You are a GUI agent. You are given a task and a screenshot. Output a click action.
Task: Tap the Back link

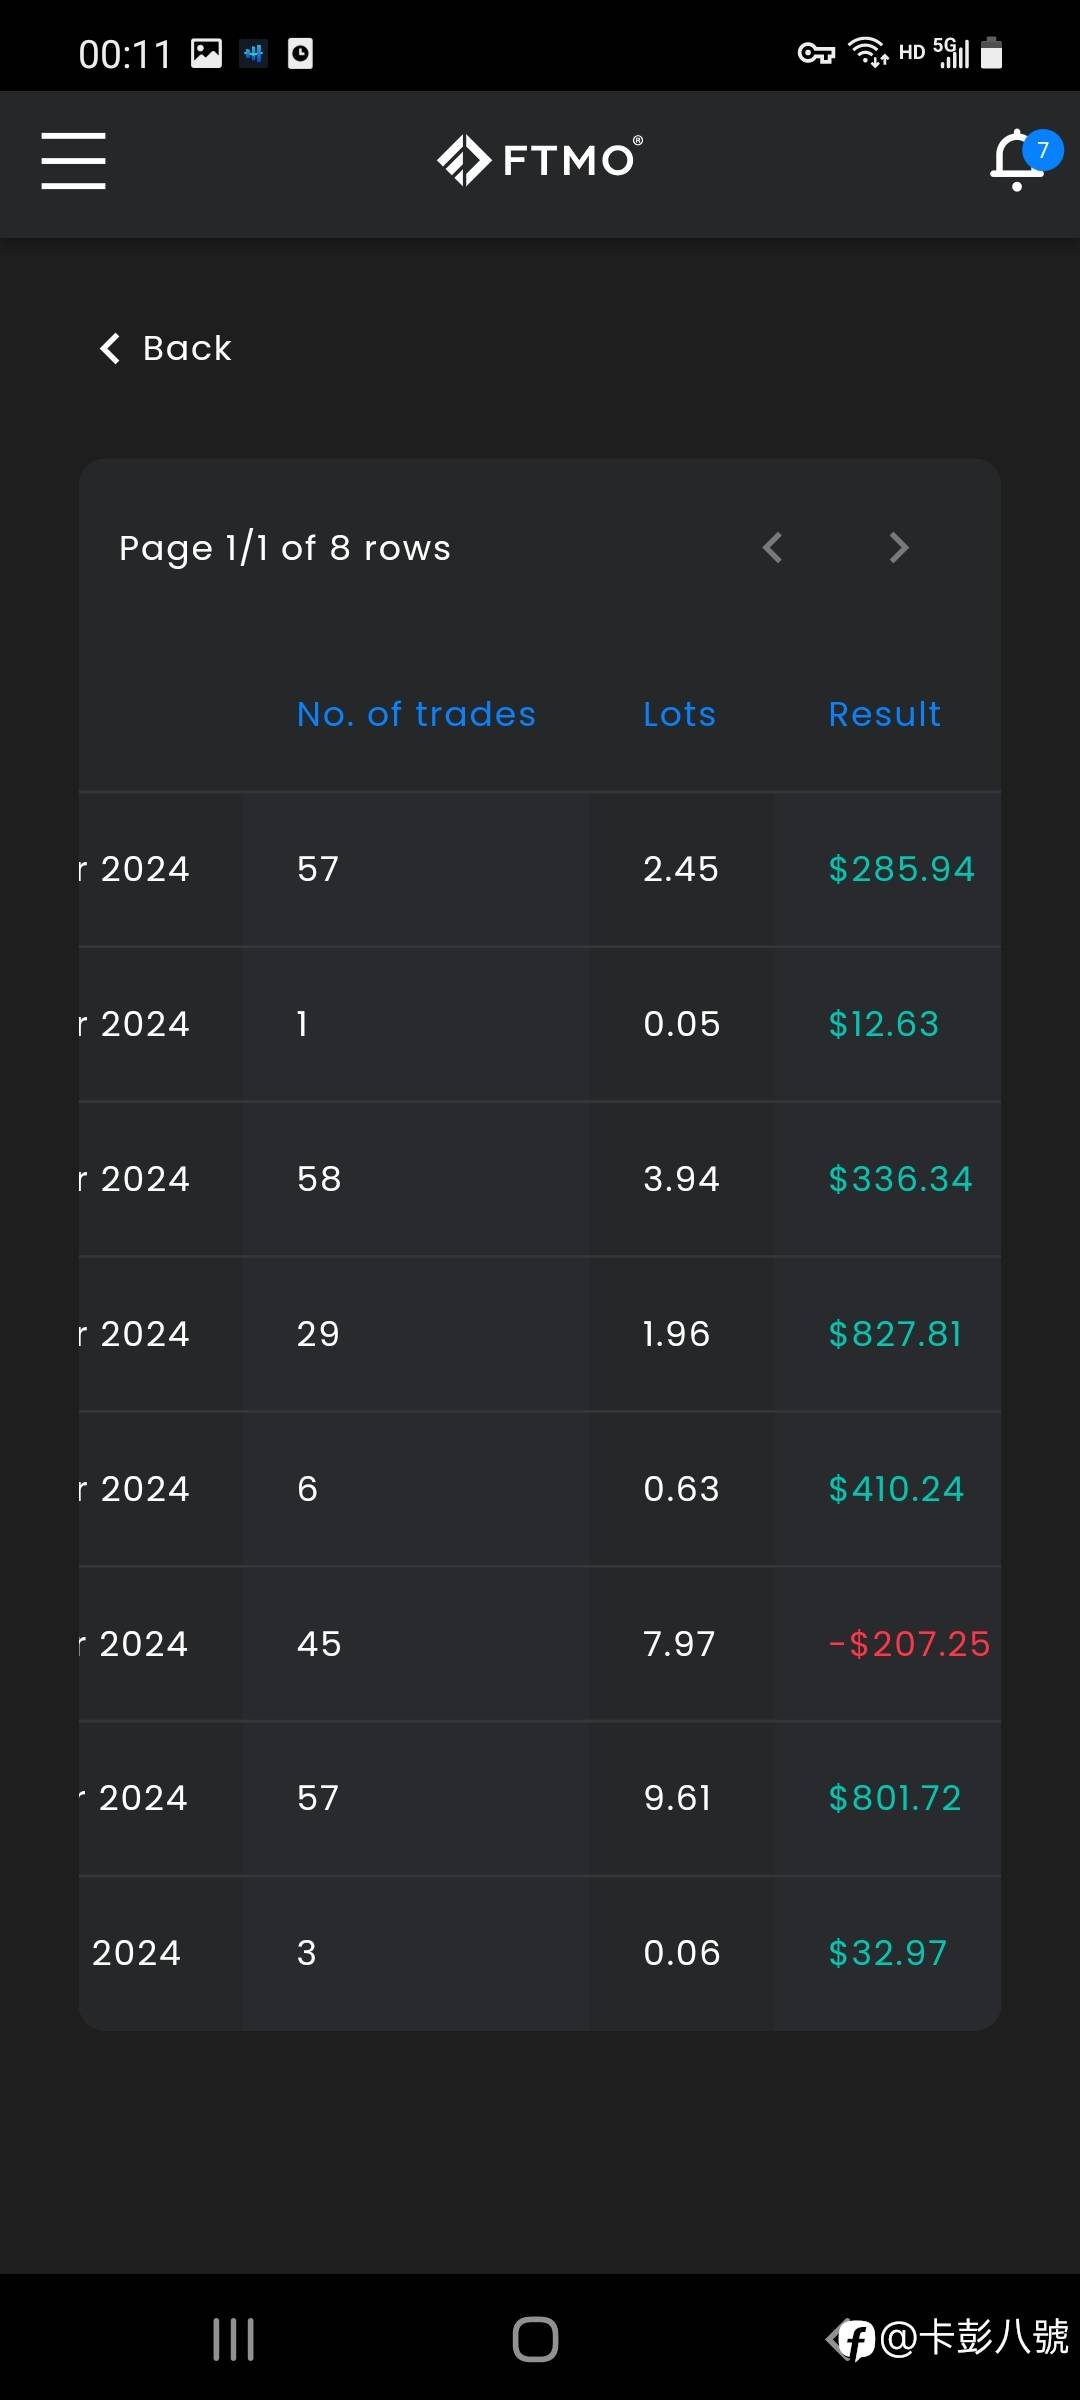166,348
